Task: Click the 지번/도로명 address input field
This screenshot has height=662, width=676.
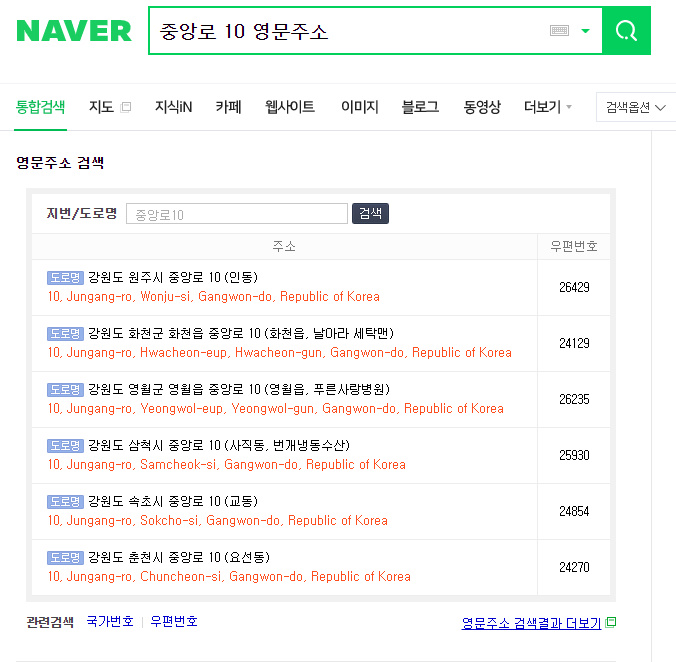Action: point(237,214)
